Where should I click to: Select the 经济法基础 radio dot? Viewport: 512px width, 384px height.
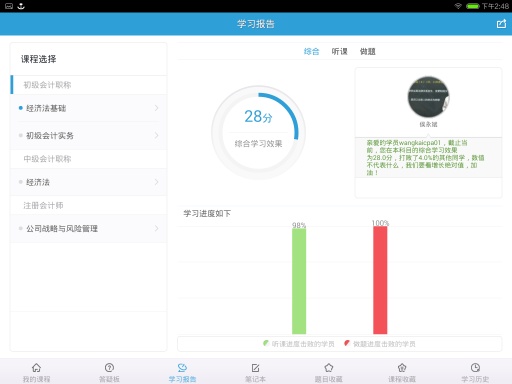tap(21, 108)
